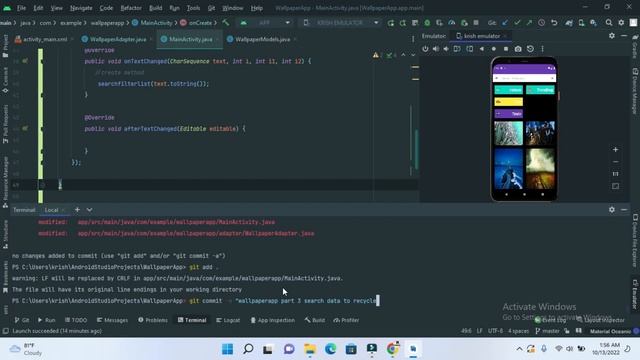Viewport: 640px width, 360px height.
Task: Open the Git tool window
Action: click(22, 320)
